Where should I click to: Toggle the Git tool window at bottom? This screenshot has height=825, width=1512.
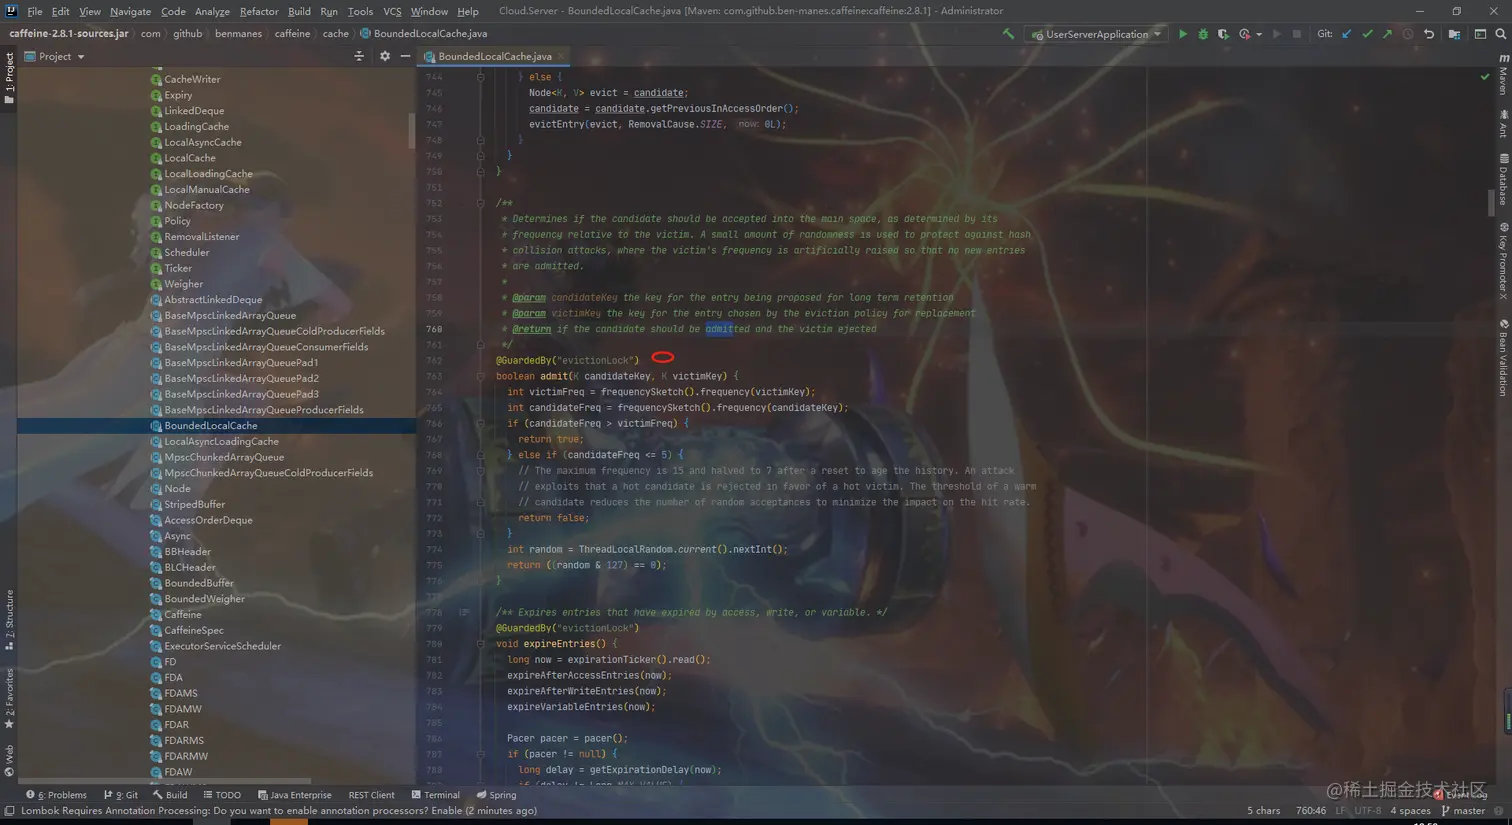[x=121, y=795]
